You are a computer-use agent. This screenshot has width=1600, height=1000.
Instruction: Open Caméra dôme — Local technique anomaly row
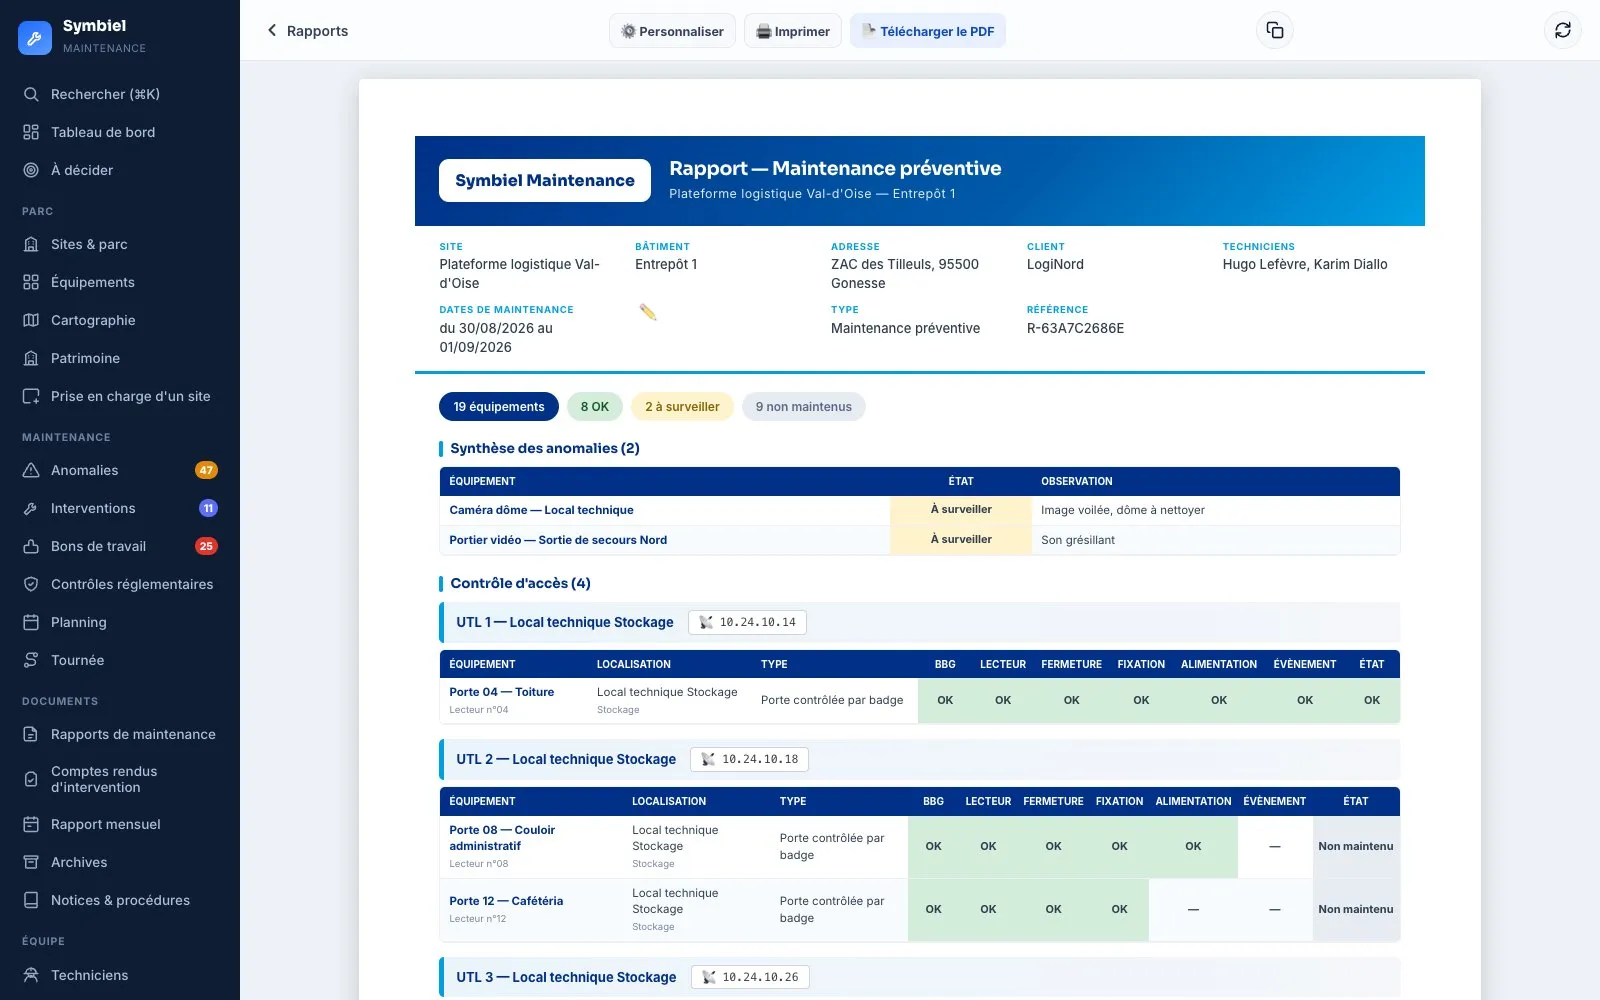pos(919,510)
